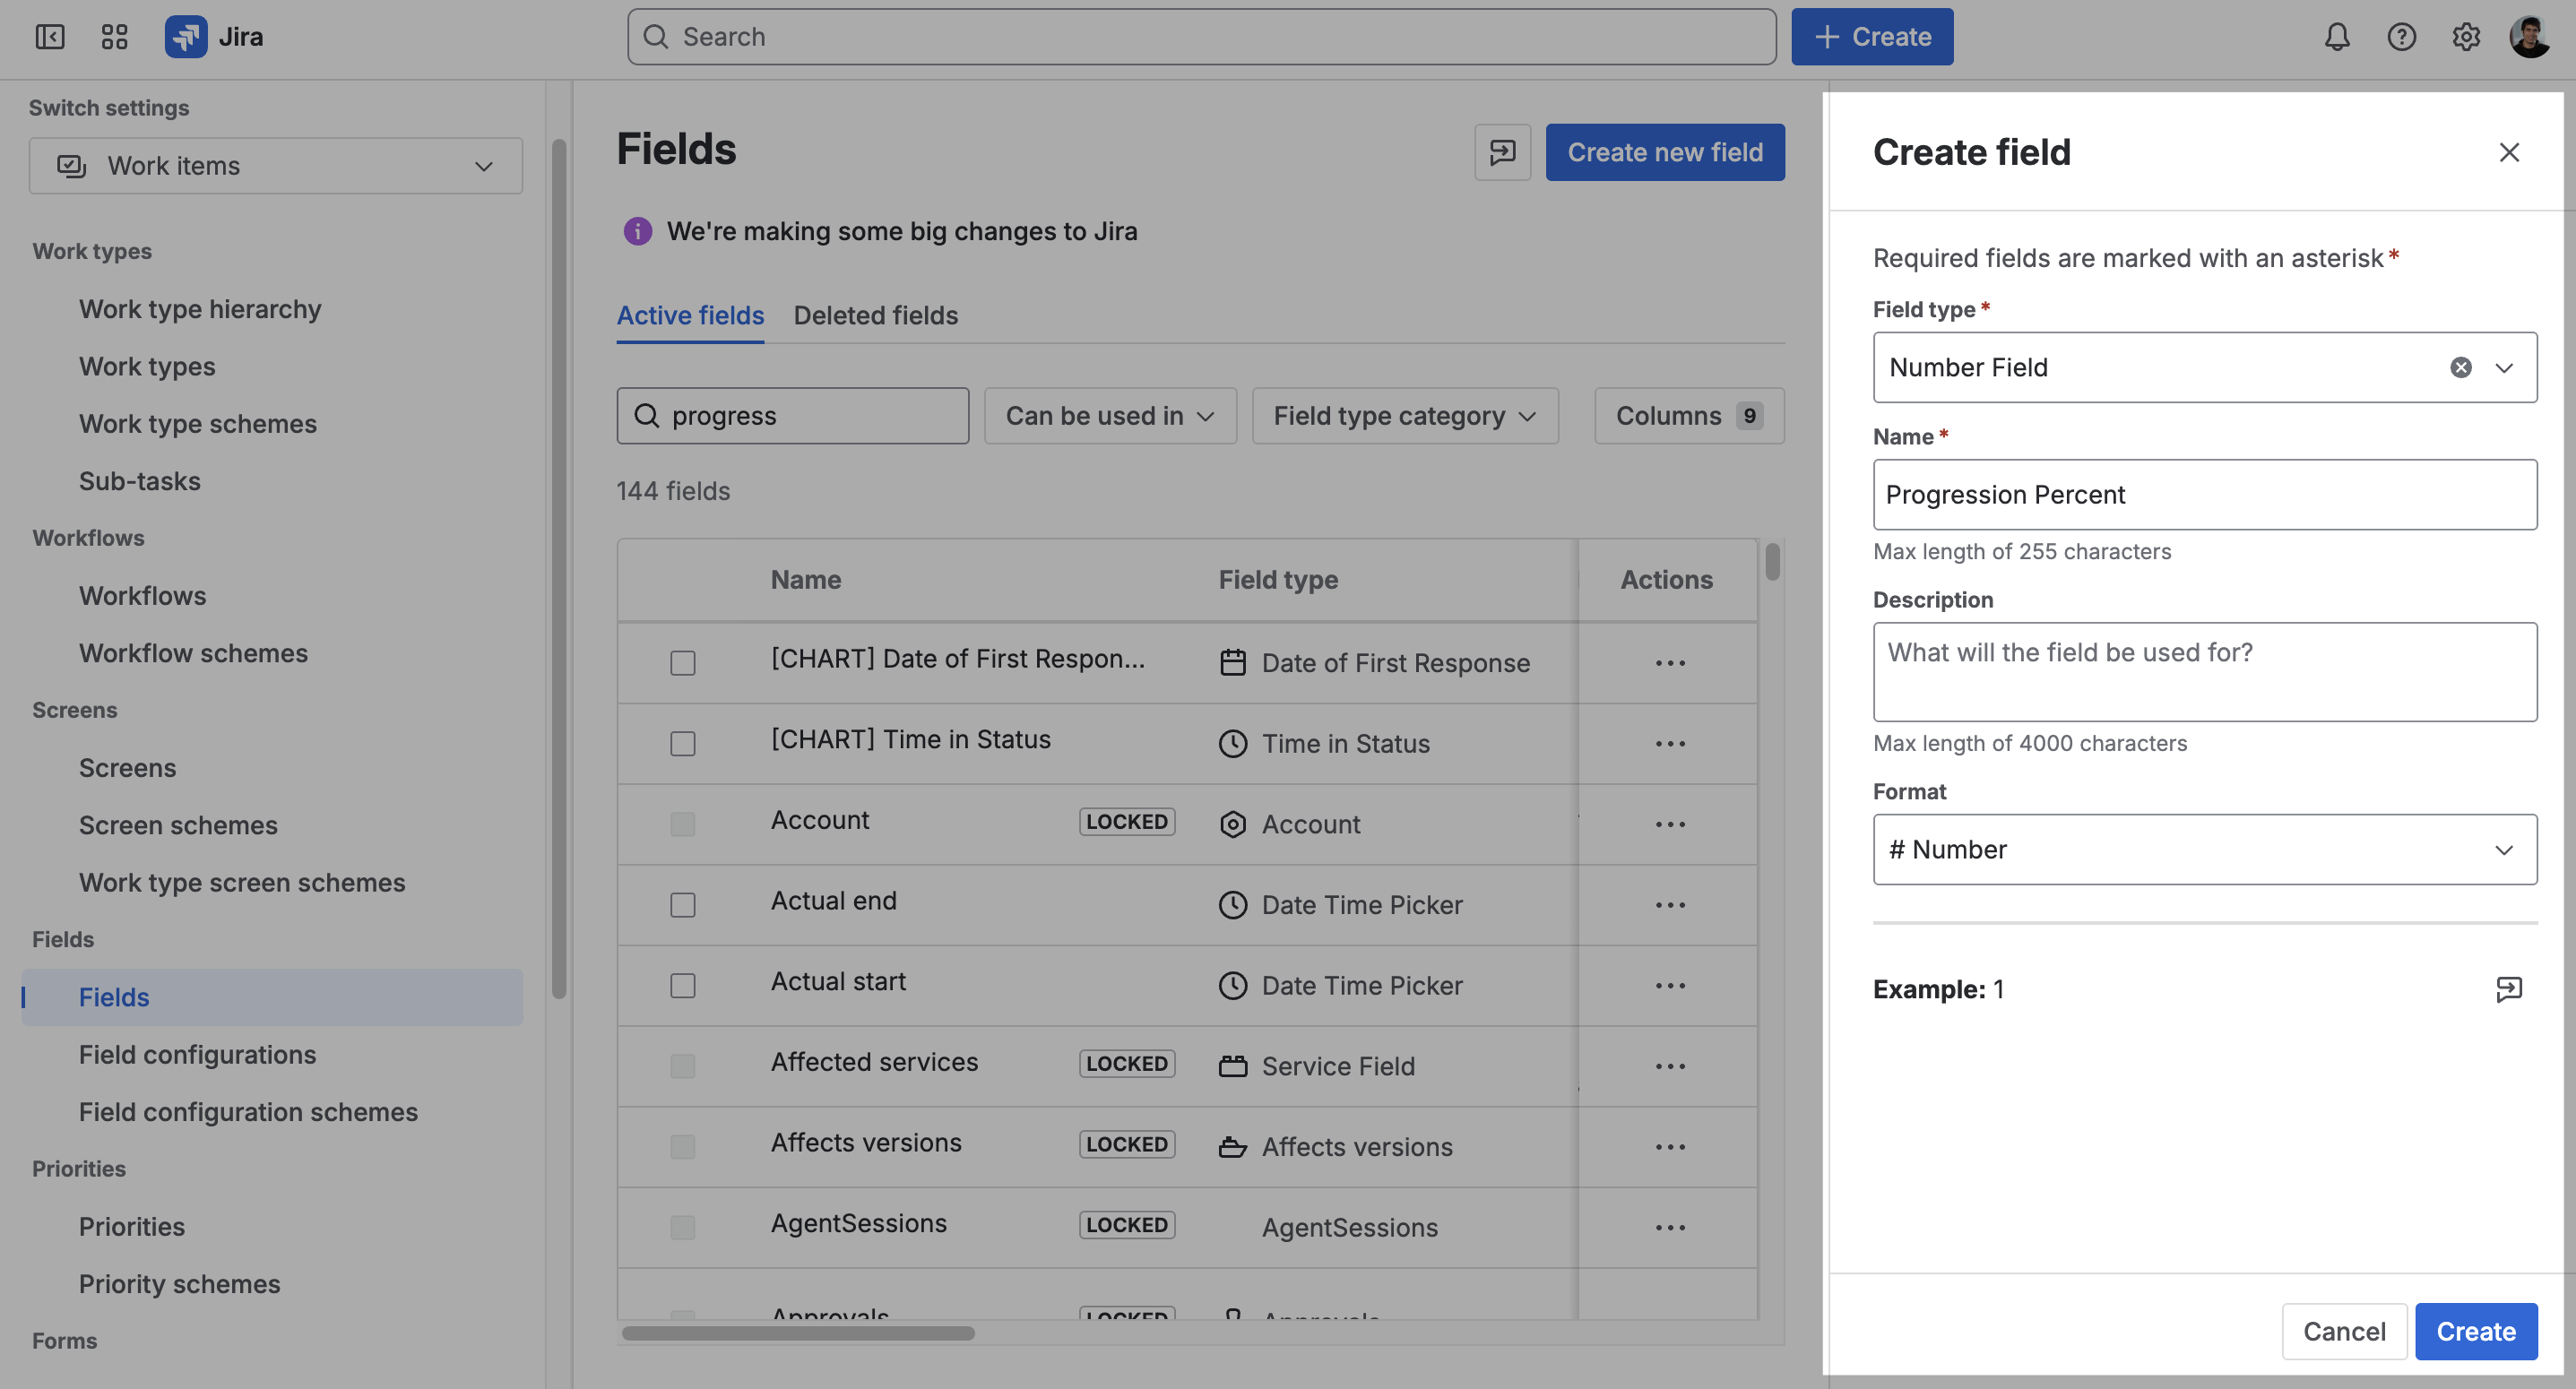Click the disabled Account row checkbox
The image size is (2576, 1389).
pos(683,825)
